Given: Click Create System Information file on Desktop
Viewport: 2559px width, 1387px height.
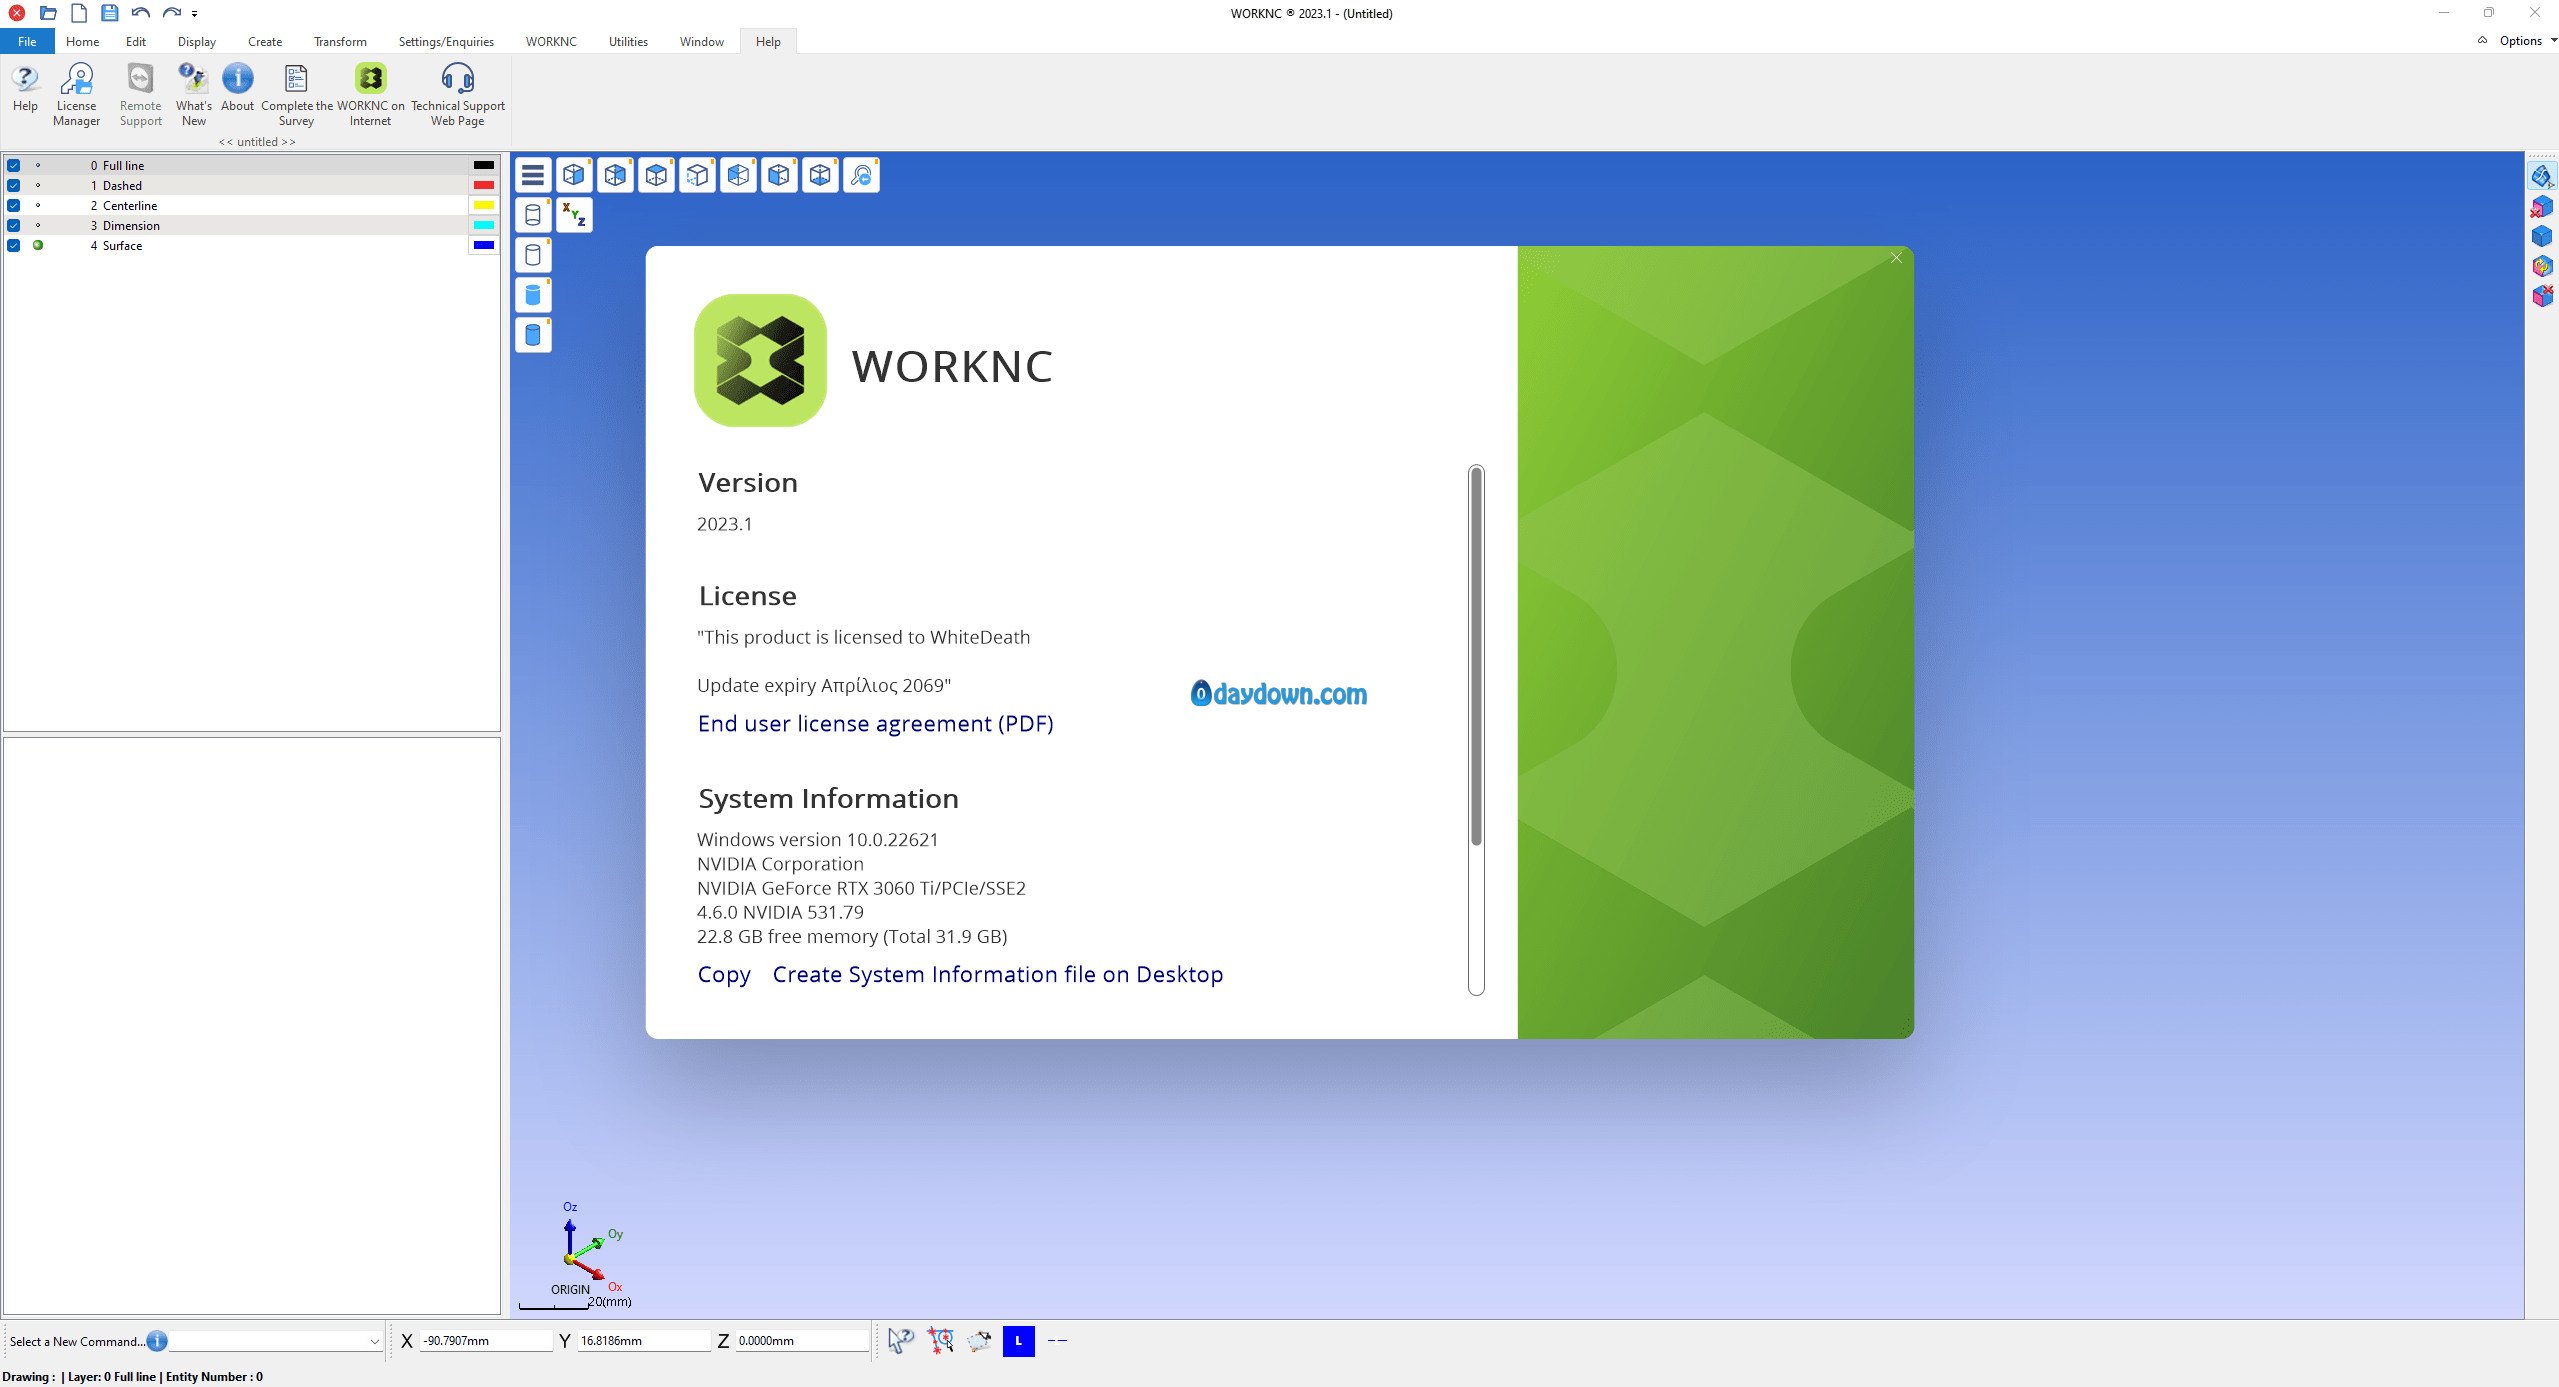Looking at the screenshot, I should 998,974.
